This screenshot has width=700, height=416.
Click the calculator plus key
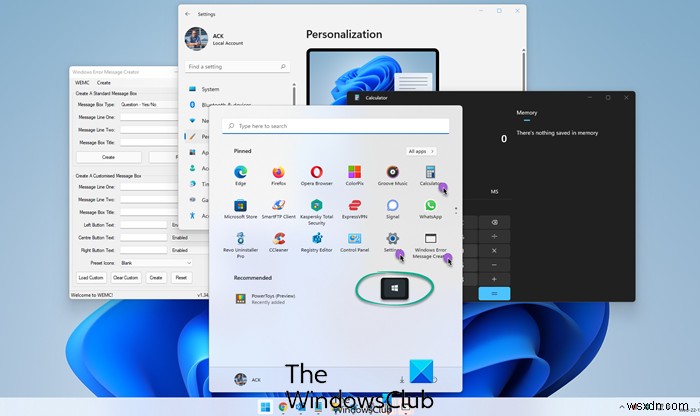tap(494, 279)
